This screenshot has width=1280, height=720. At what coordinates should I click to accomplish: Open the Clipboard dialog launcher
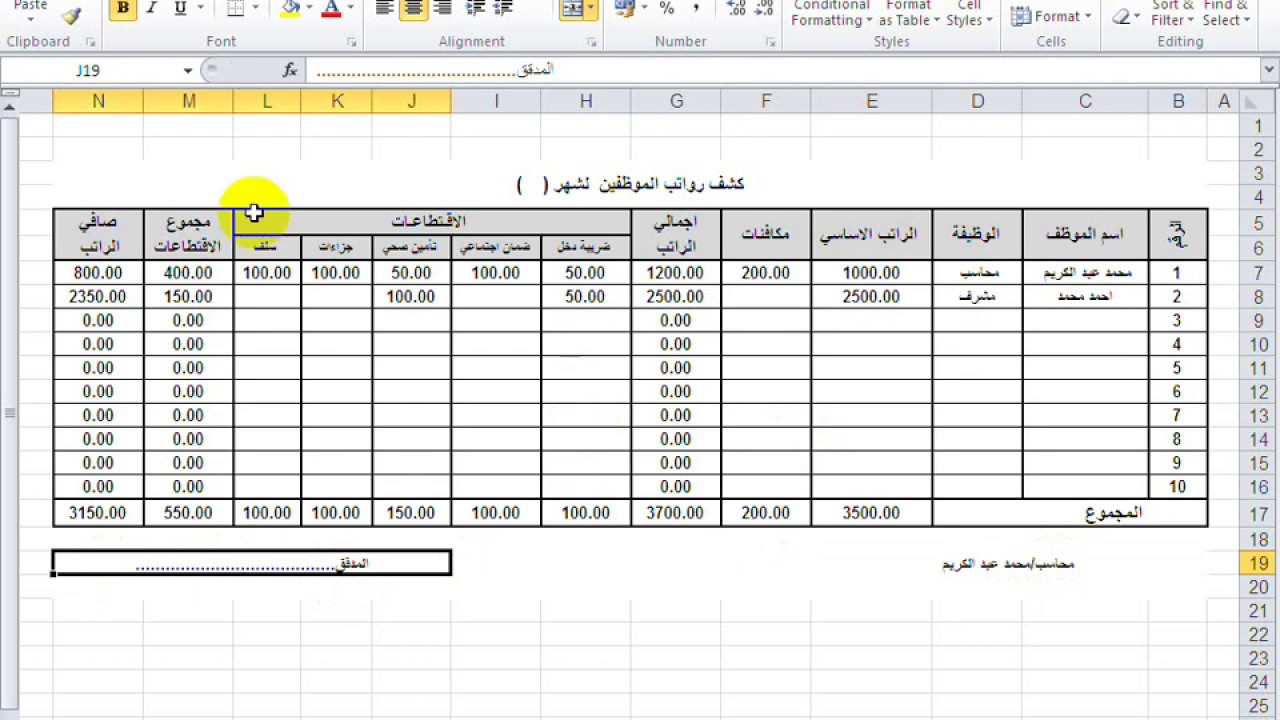point(91,43)
